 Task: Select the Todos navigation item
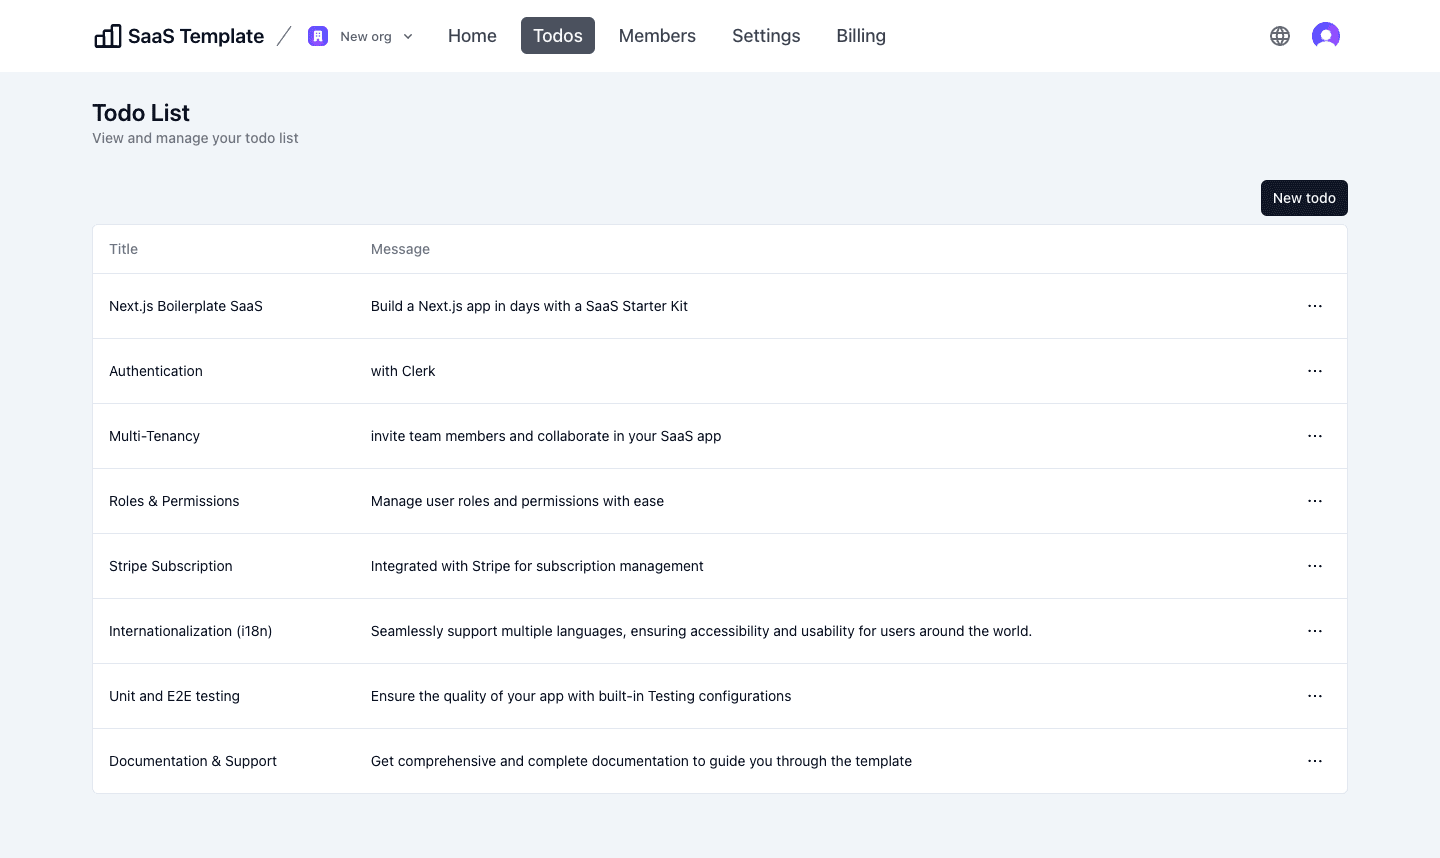point(557,35)
